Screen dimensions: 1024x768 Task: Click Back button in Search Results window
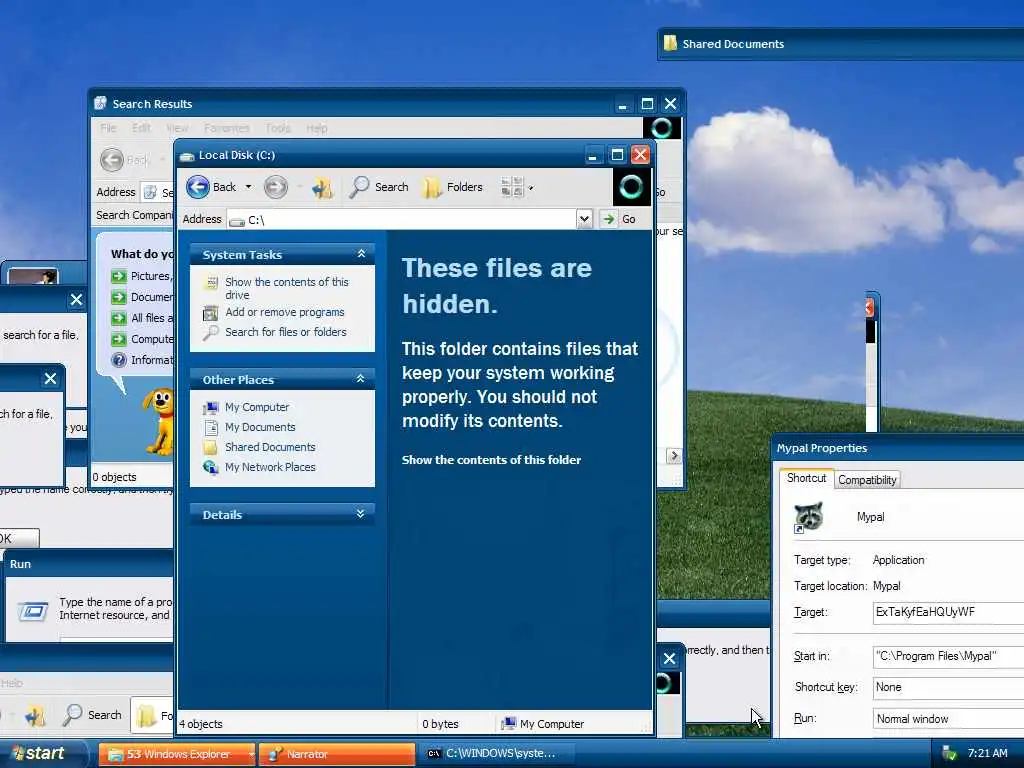pos(125,159)
